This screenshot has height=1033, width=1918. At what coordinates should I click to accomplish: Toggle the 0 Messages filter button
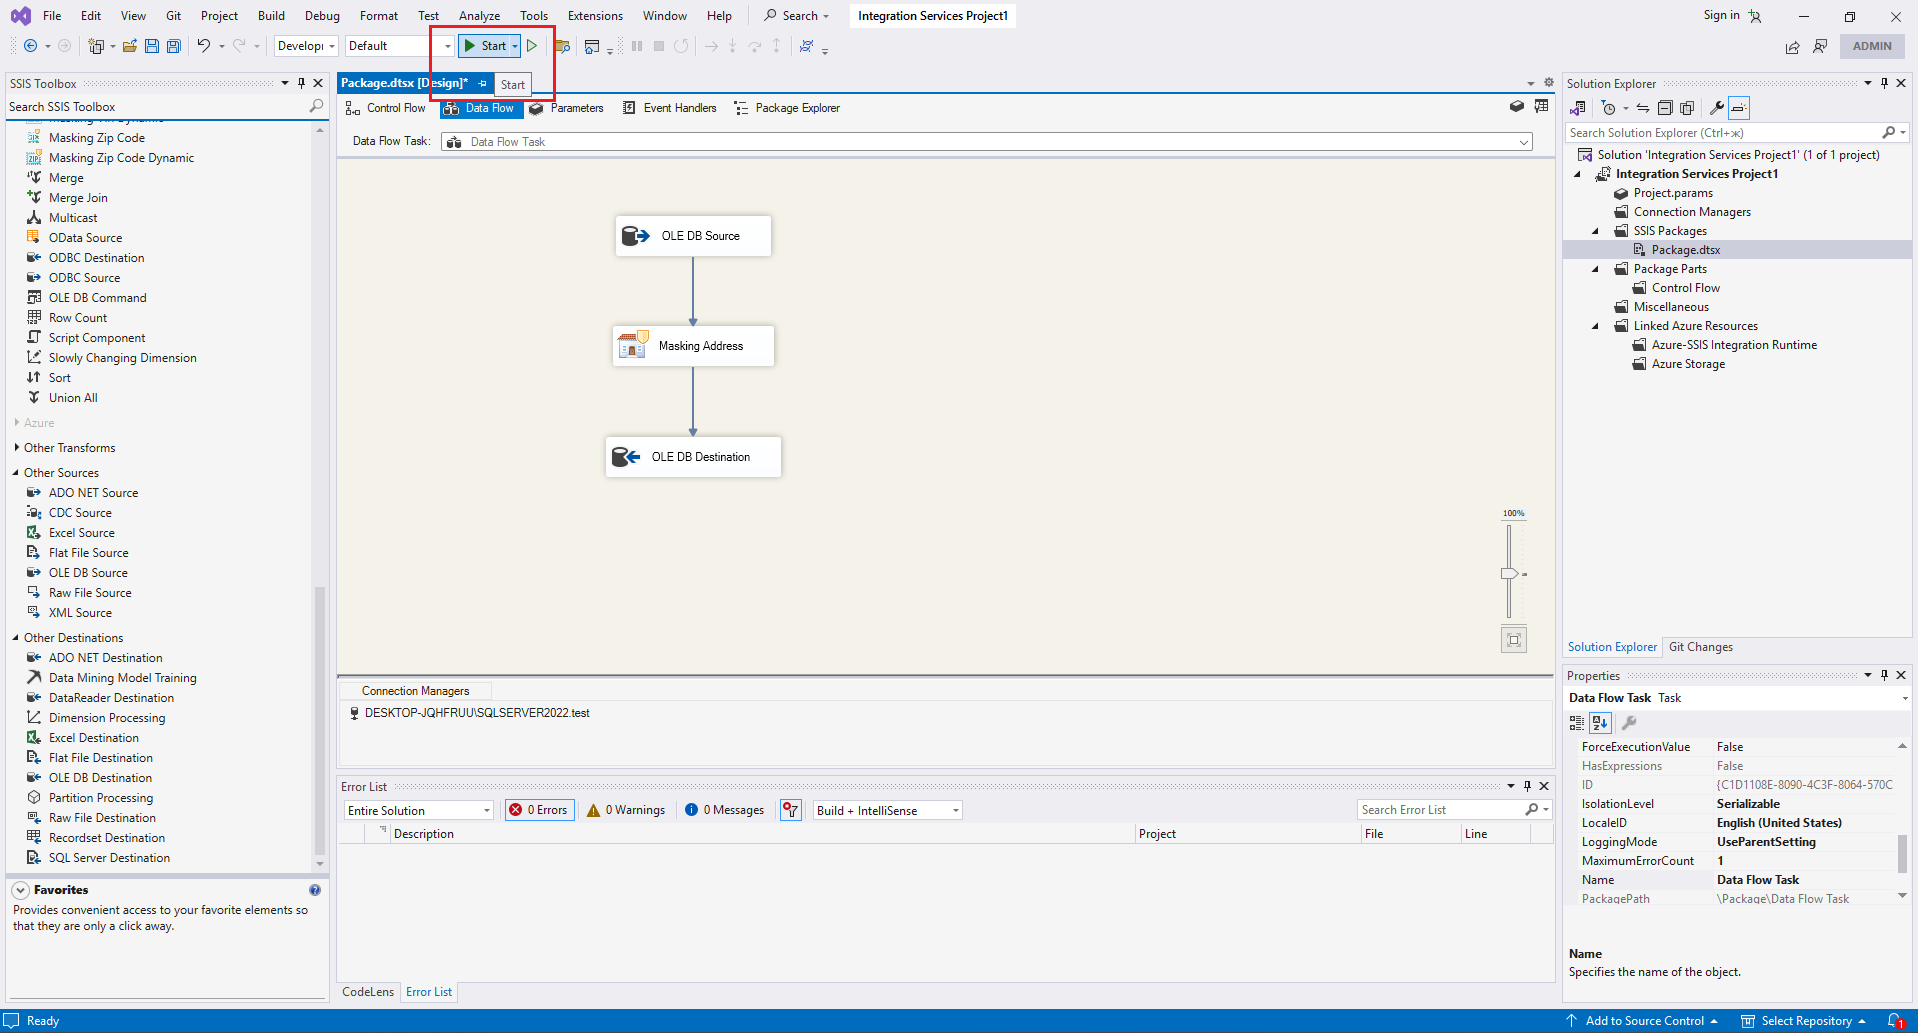coord(725,810)
